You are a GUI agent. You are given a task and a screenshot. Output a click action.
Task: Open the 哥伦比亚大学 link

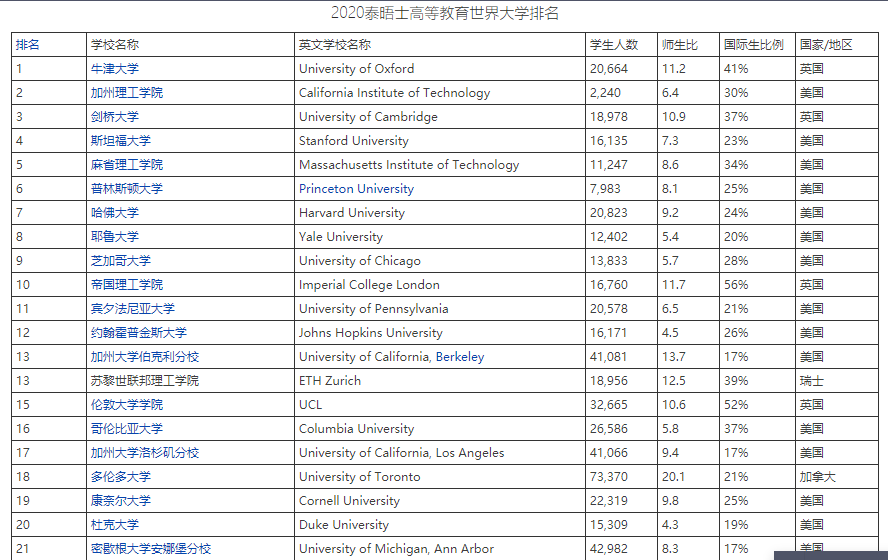126,429
